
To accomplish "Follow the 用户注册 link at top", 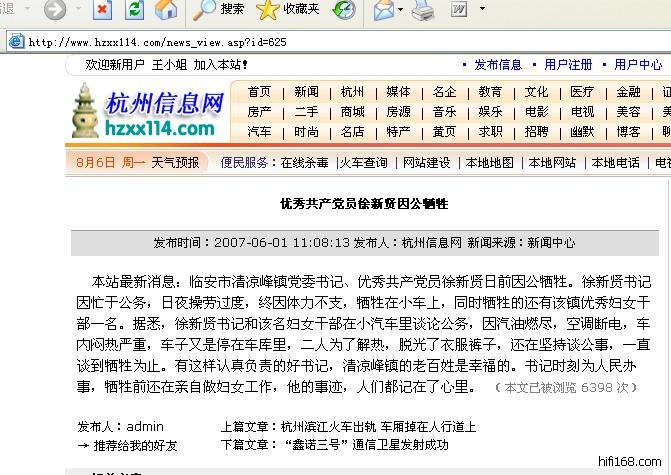I will click(x=568, y=65).
